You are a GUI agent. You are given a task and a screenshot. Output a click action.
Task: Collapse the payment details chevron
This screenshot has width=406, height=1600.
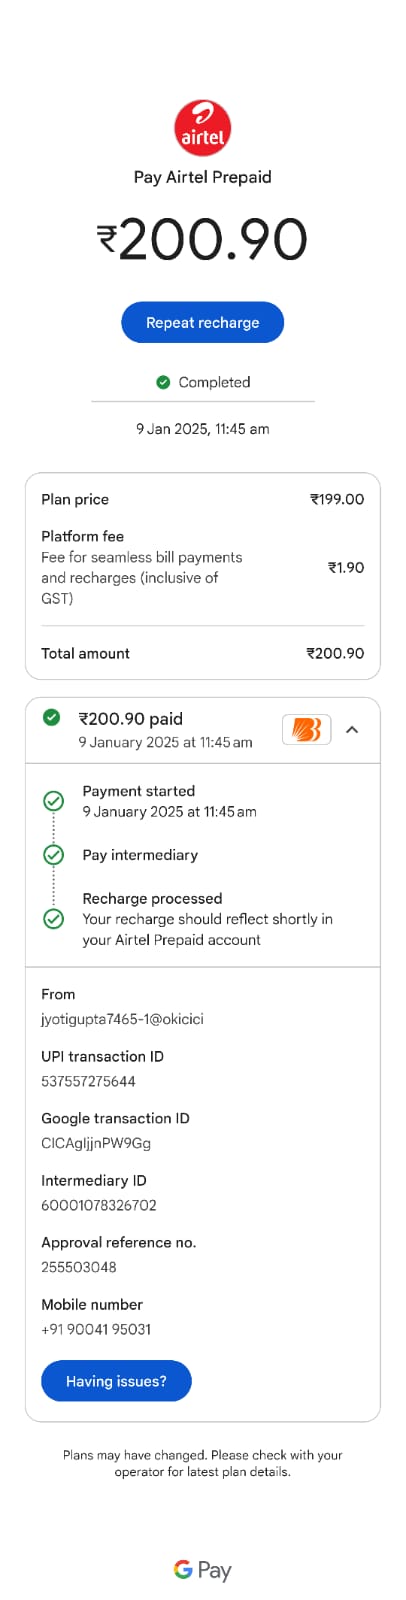(352, 730)
